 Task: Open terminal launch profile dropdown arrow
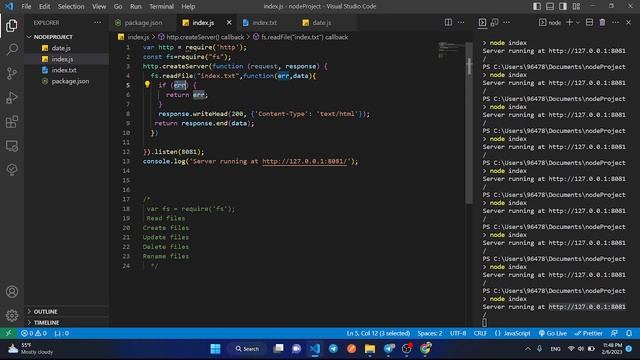coord(578,23)
